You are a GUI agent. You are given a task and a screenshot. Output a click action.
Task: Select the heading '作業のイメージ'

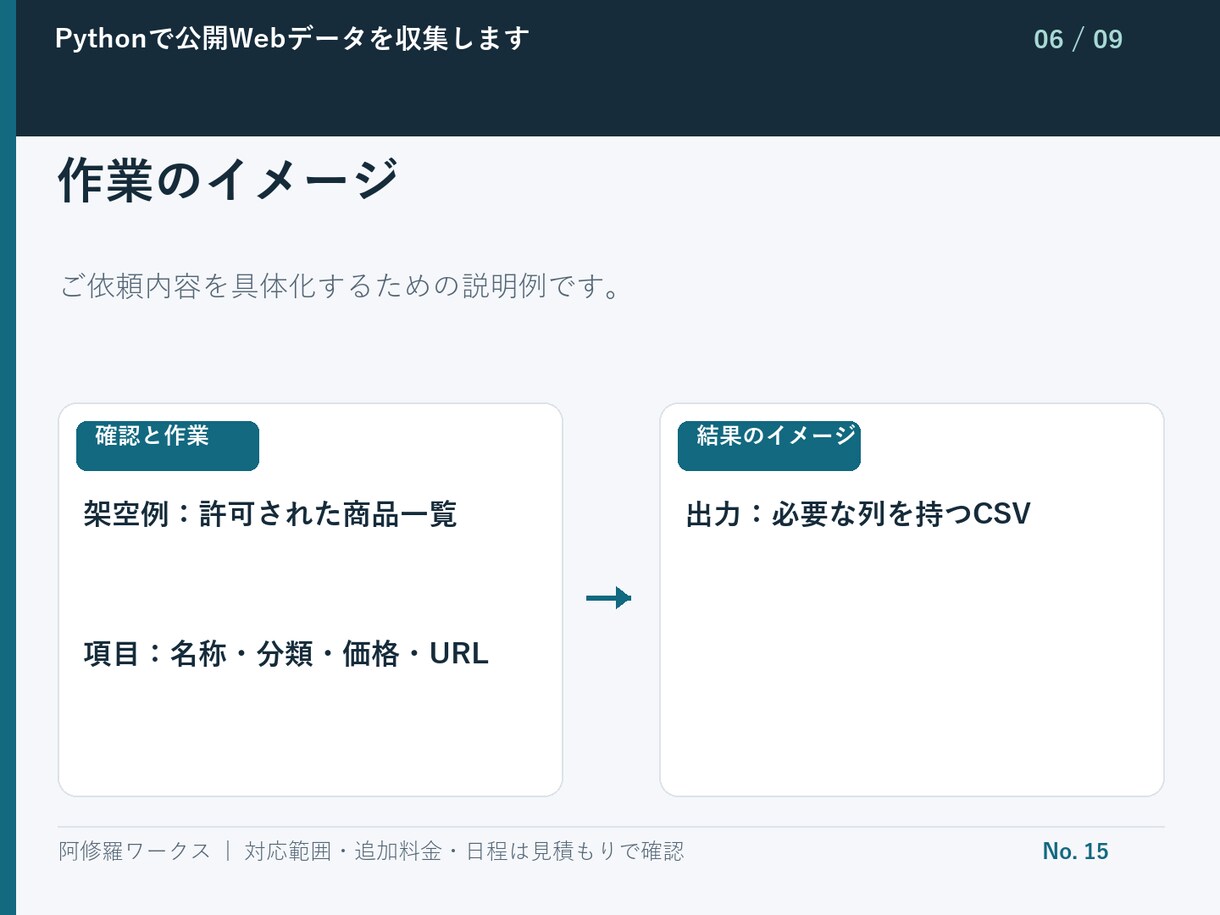[228, 180]
